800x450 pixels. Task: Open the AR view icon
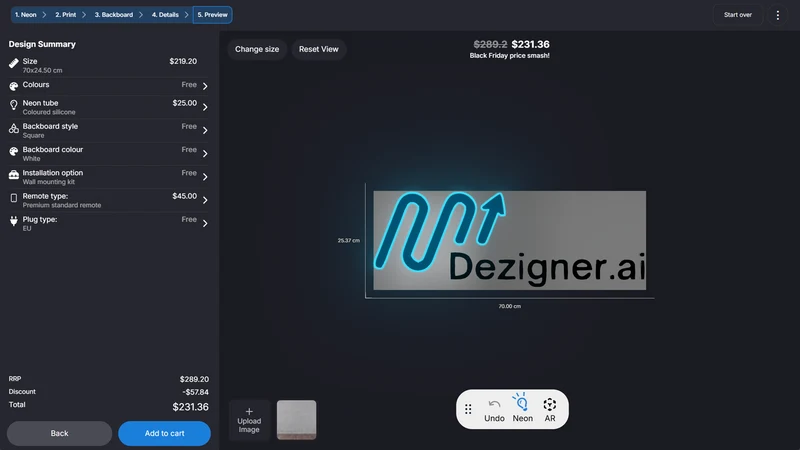549,405
